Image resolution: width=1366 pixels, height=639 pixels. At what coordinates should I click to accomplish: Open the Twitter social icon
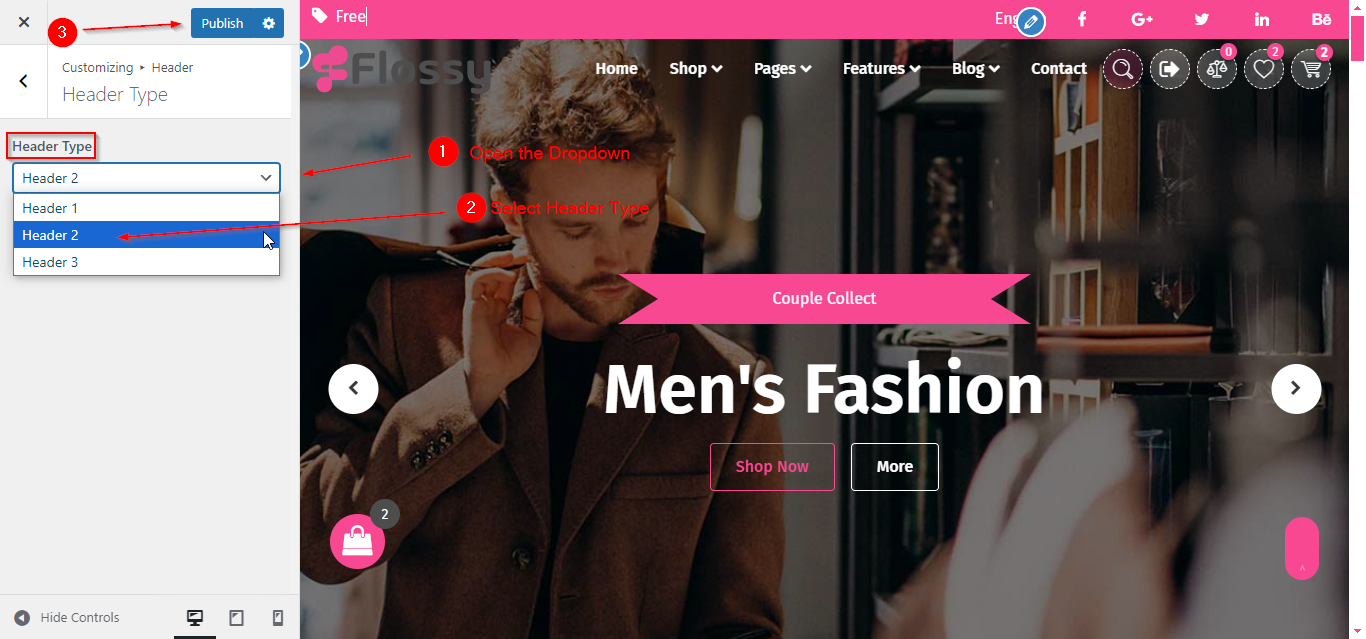[1201, 19]
